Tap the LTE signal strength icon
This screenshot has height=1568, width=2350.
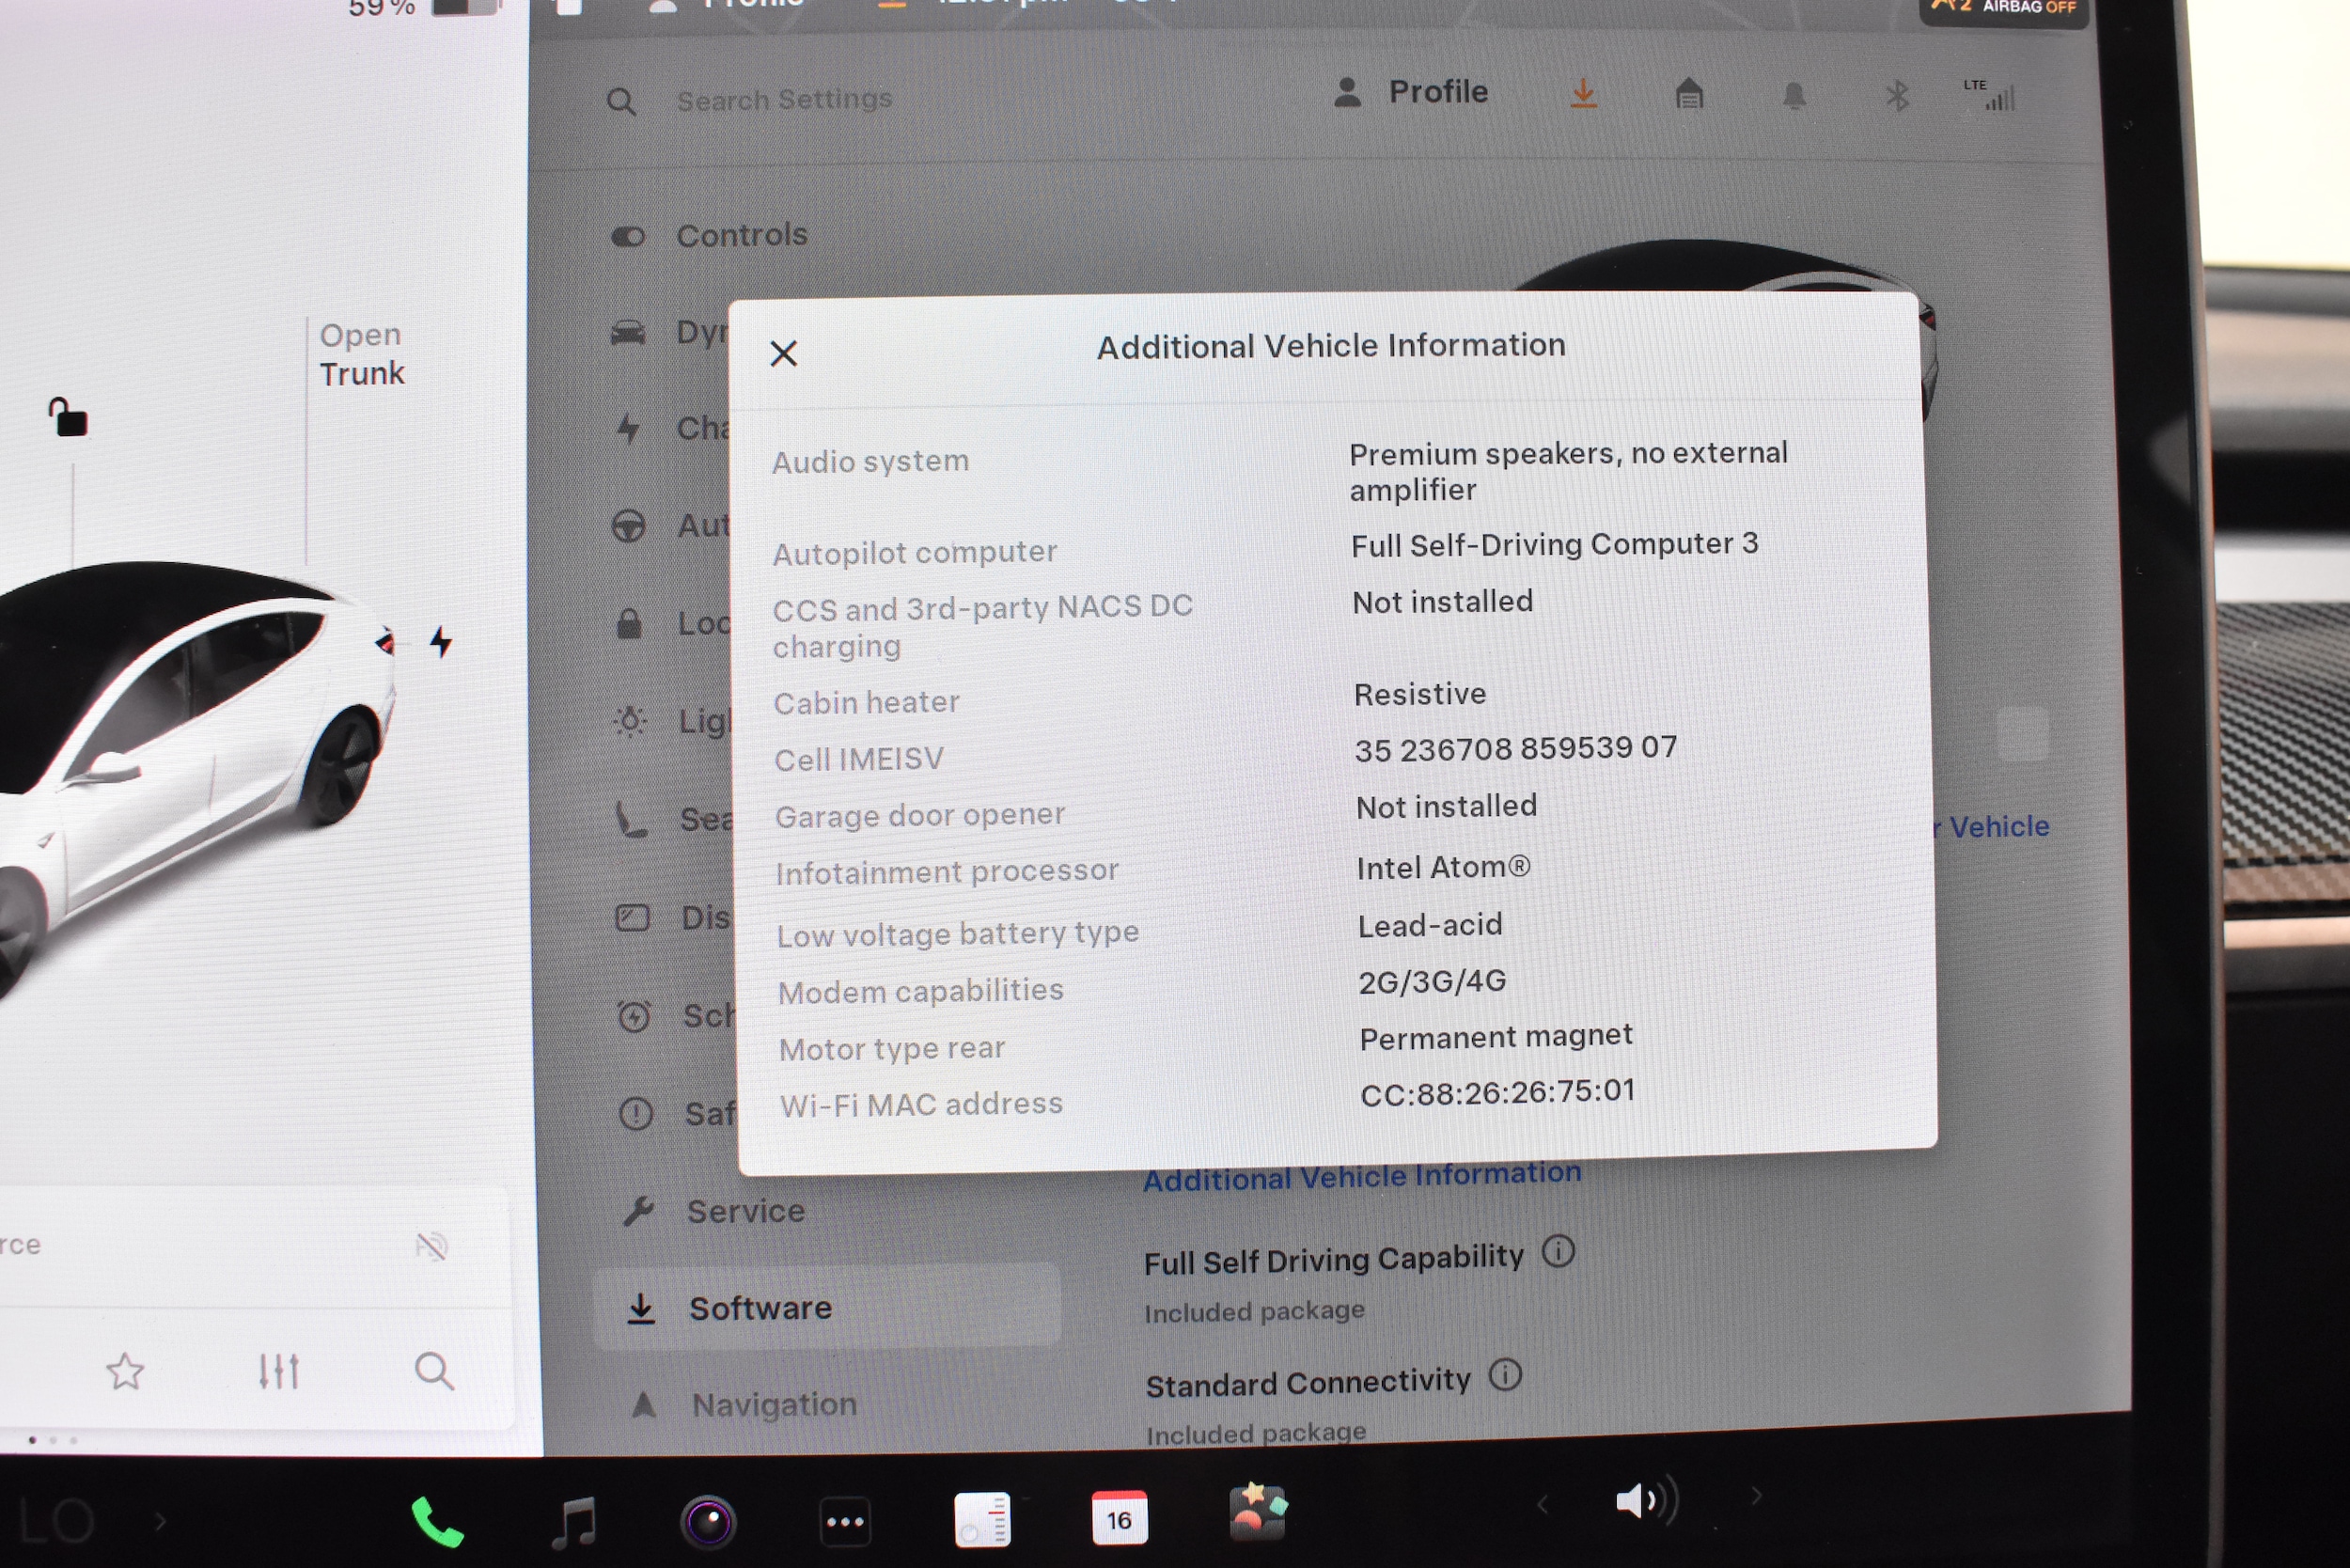click(1989, 95)
